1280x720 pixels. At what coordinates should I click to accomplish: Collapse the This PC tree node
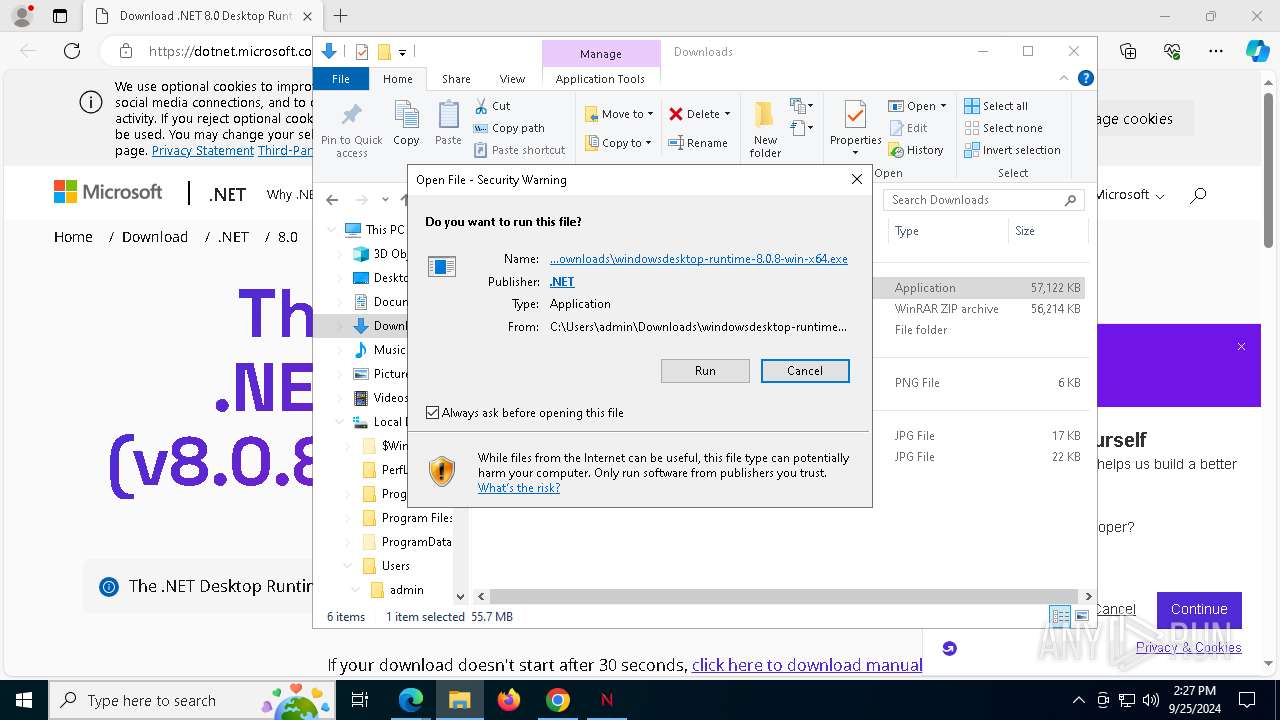coord(332,229)
